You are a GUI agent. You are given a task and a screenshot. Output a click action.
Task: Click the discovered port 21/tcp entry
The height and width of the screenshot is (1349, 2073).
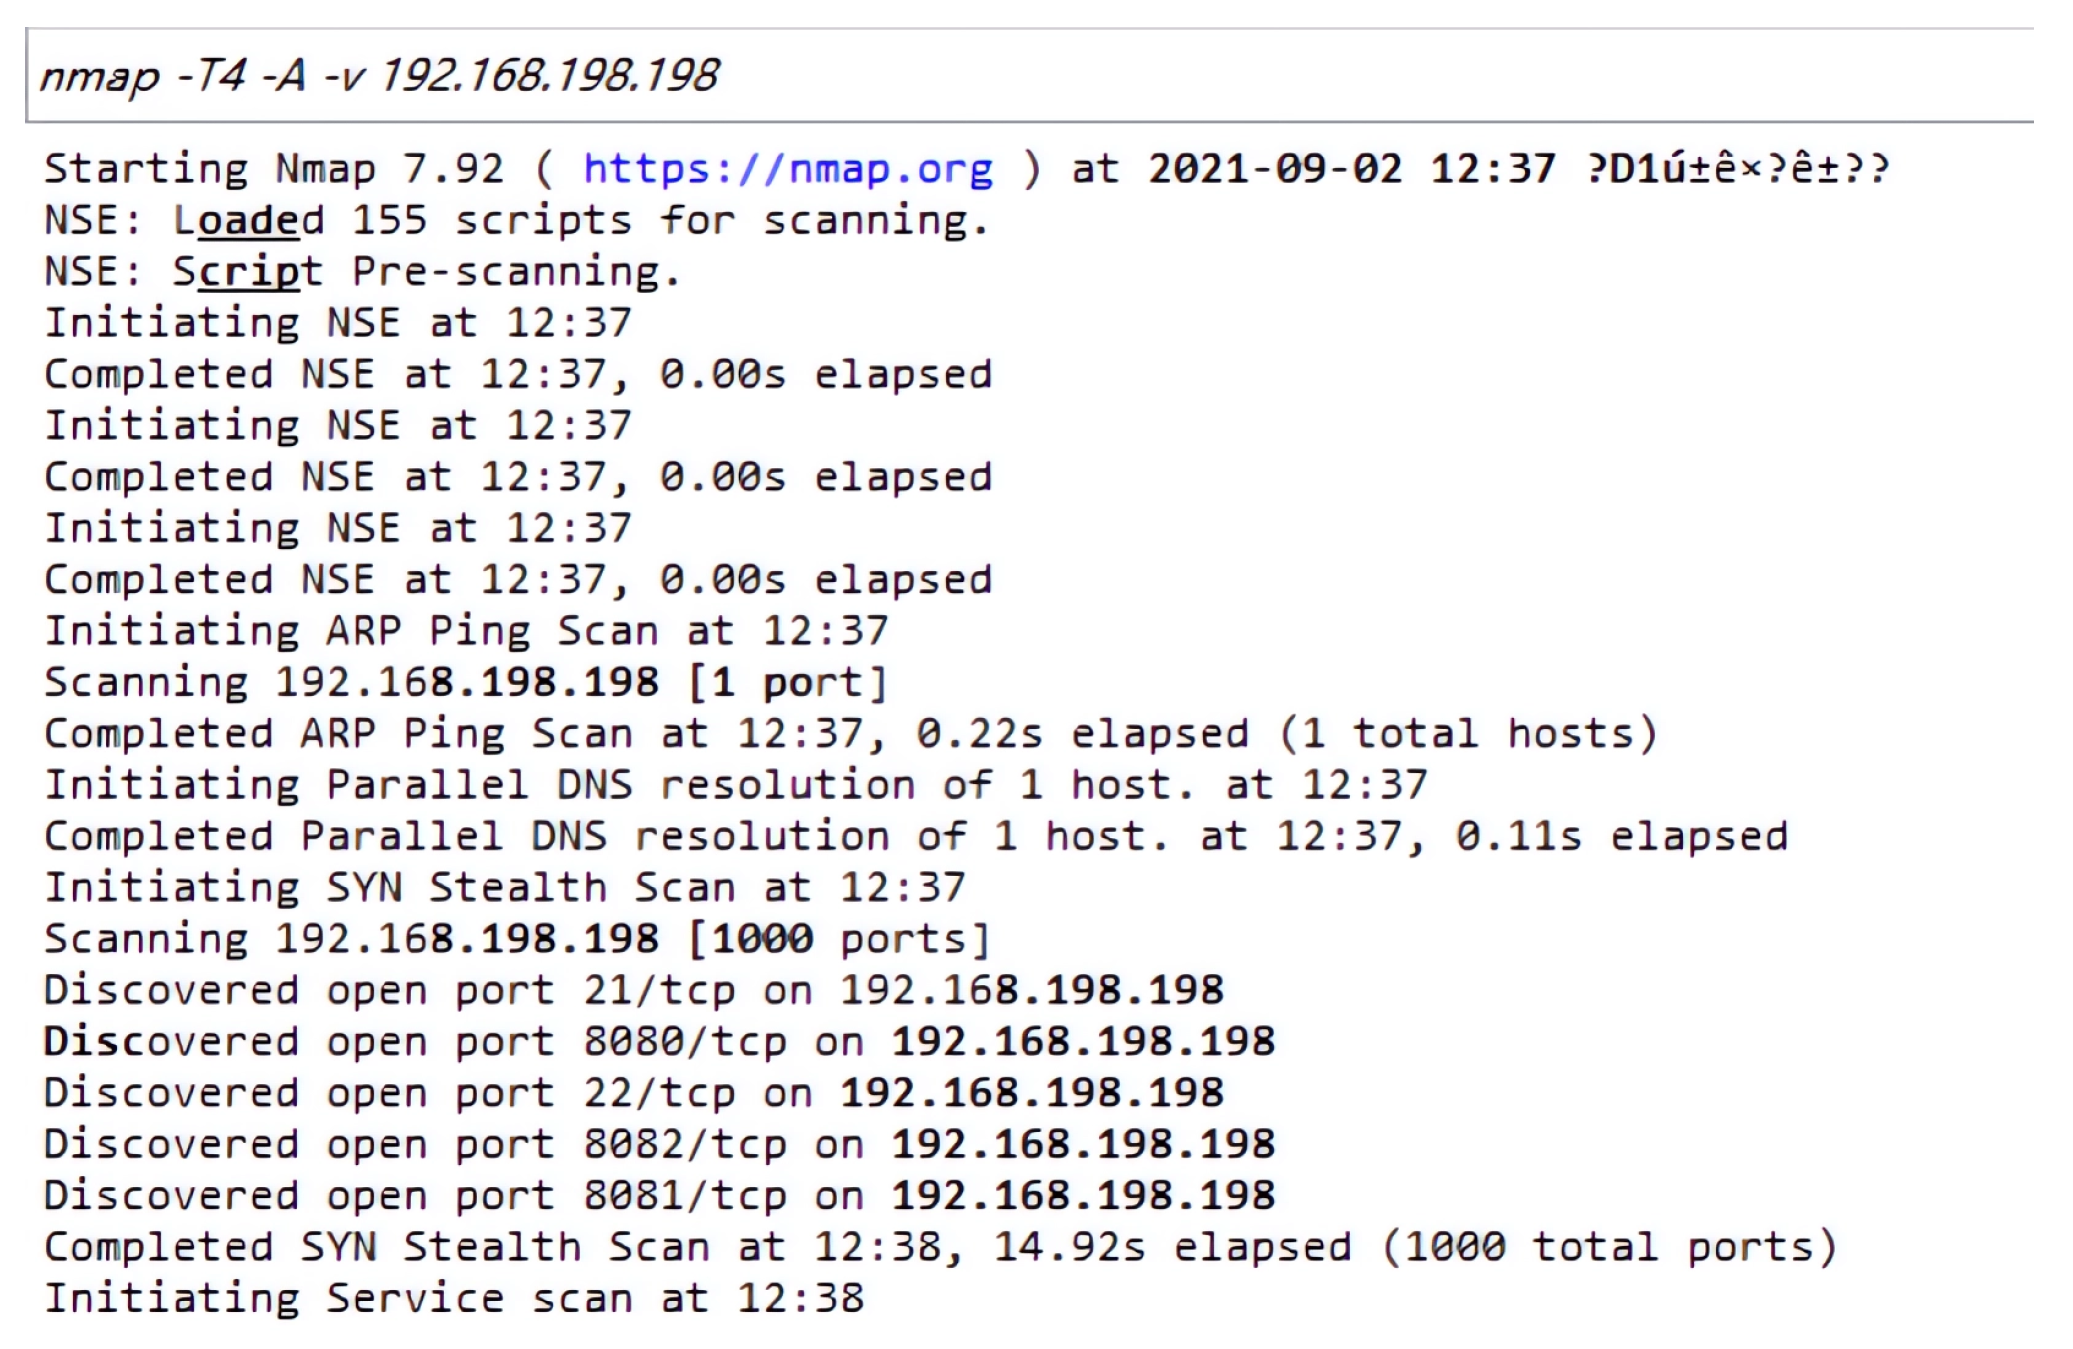(x=633, y=991)
